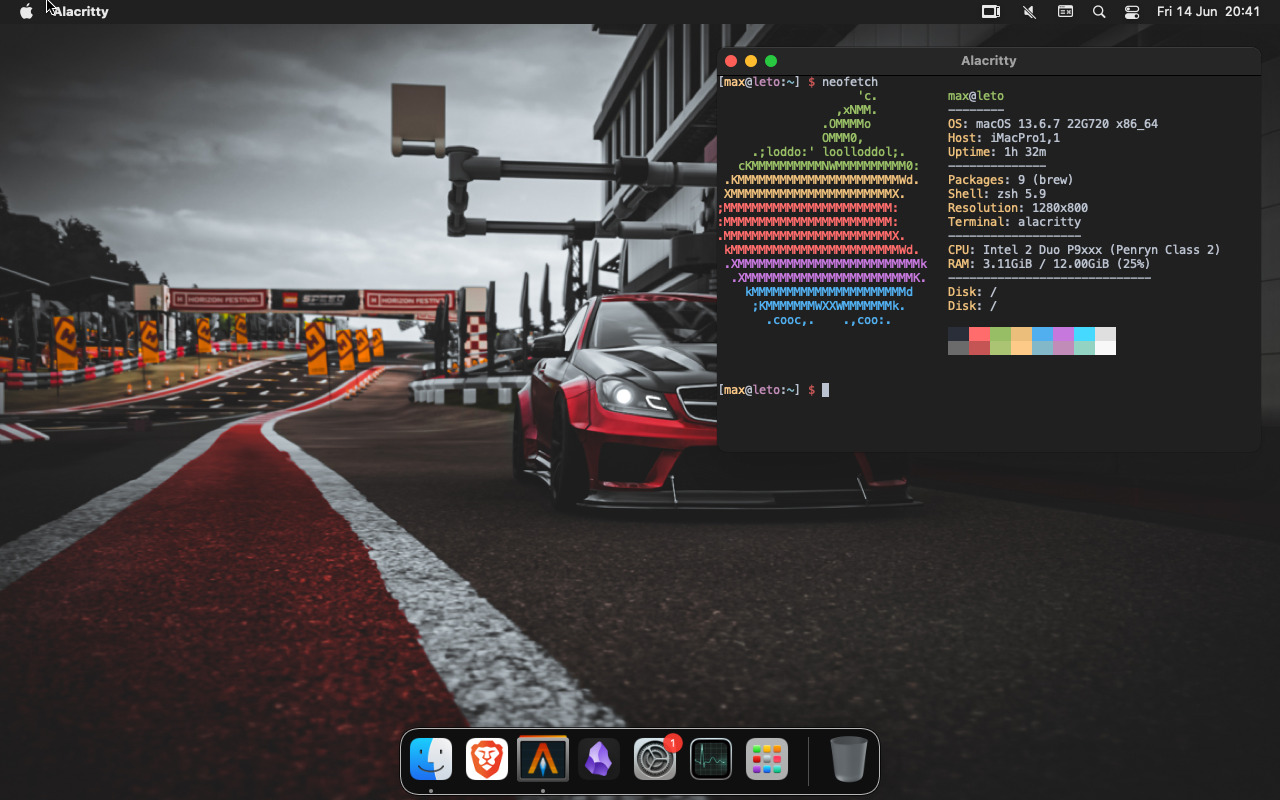This screenshot has height=800, width=1280.
Task: Launch Activity Monitor from the Dock
Action: (x=711, y=760)
